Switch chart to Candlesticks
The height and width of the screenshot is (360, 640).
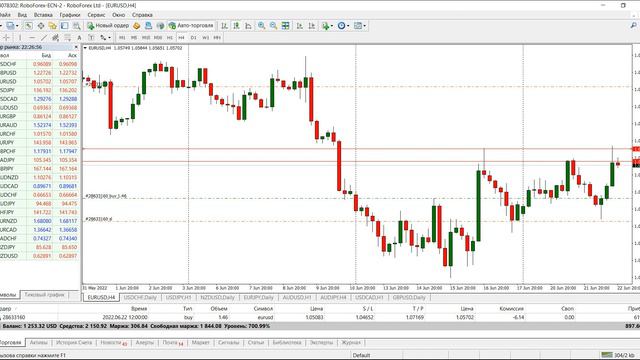coord(236,26)
